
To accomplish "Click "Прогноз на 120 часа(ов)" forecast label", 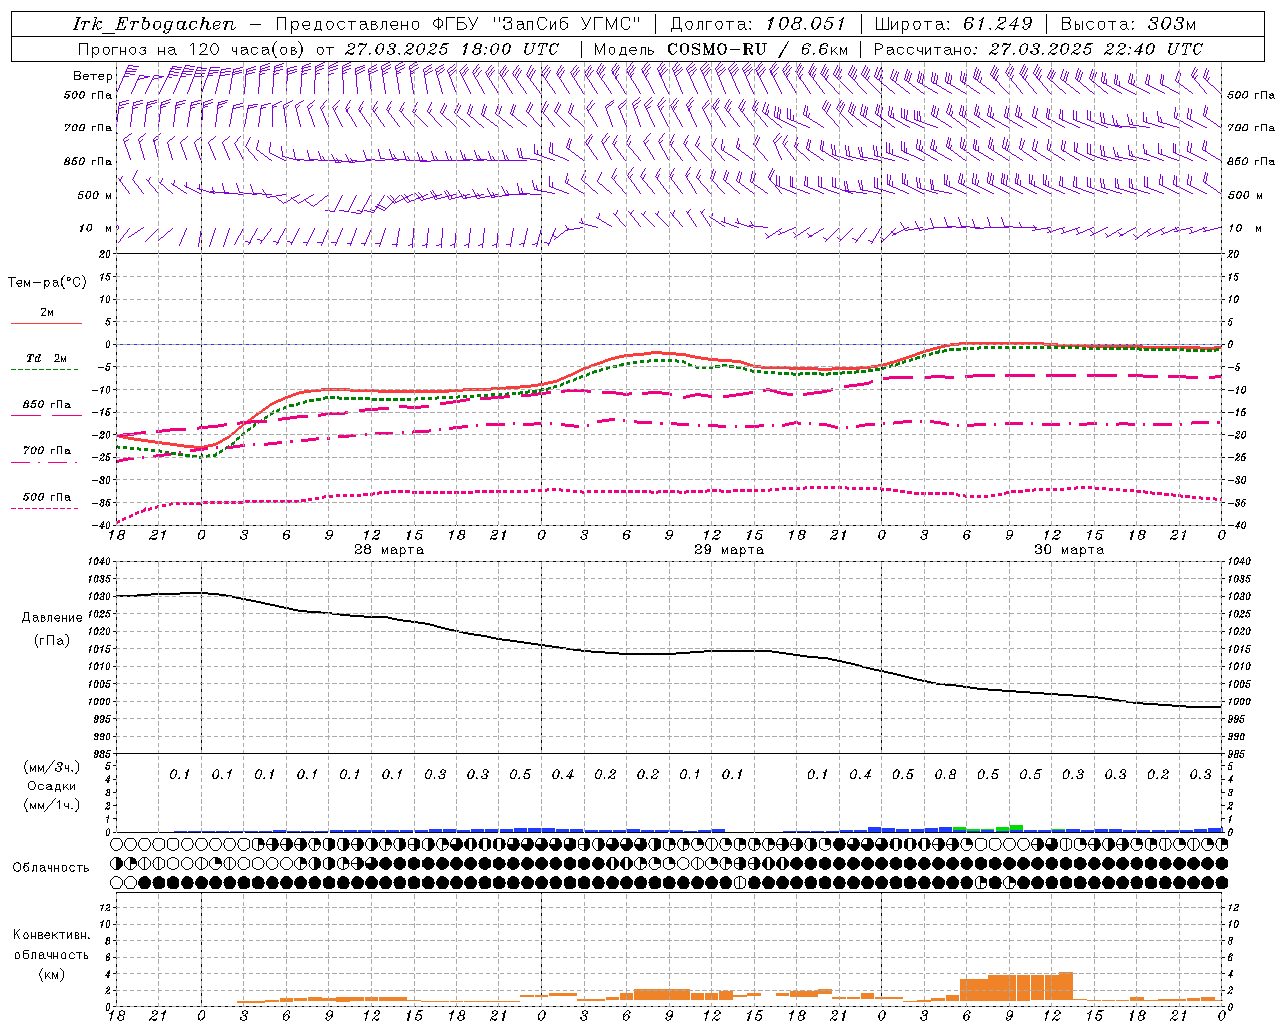I will 192,49.
